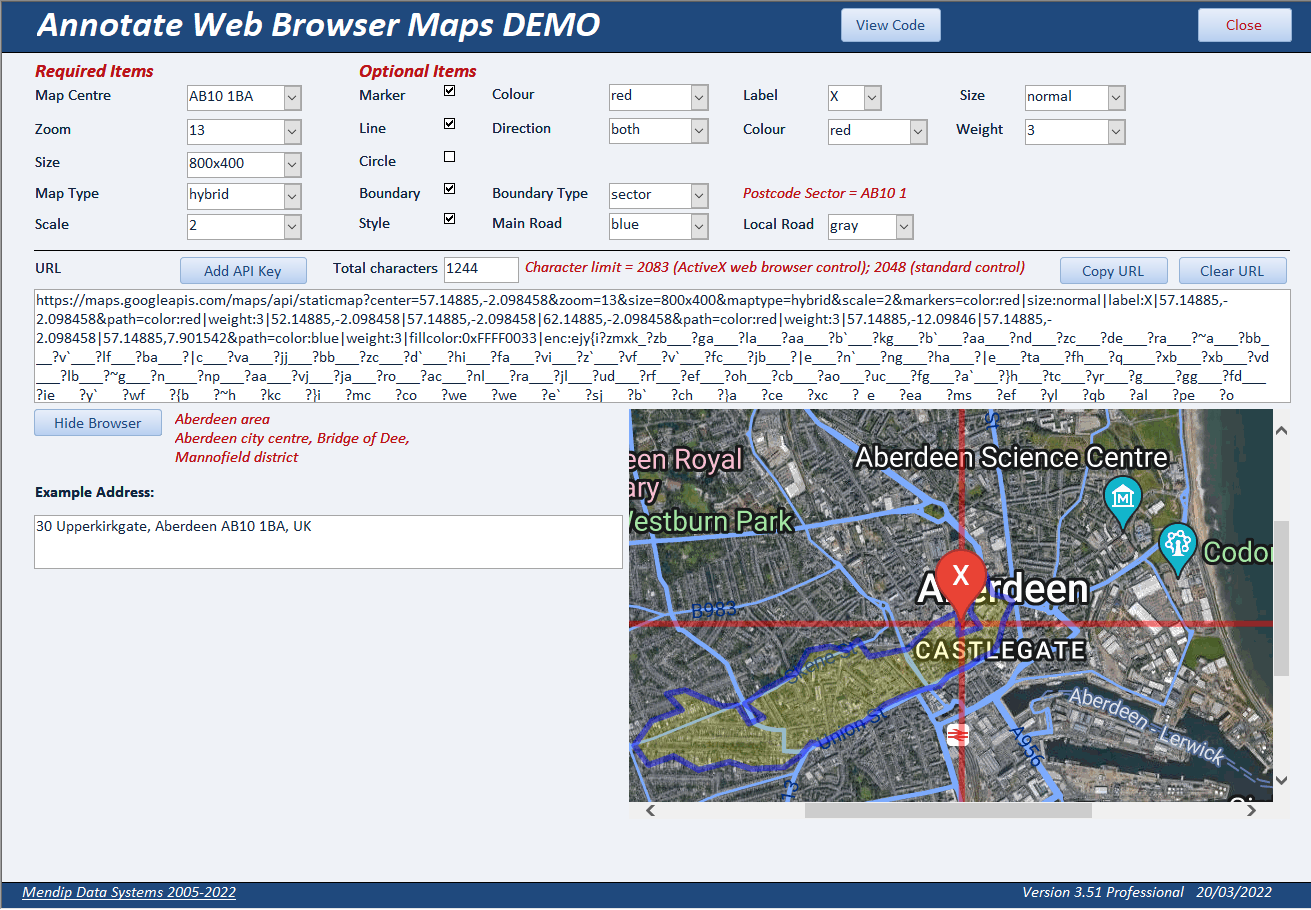Click the View Code button
Screen dimensions: 1311x910
coord(890,25)
